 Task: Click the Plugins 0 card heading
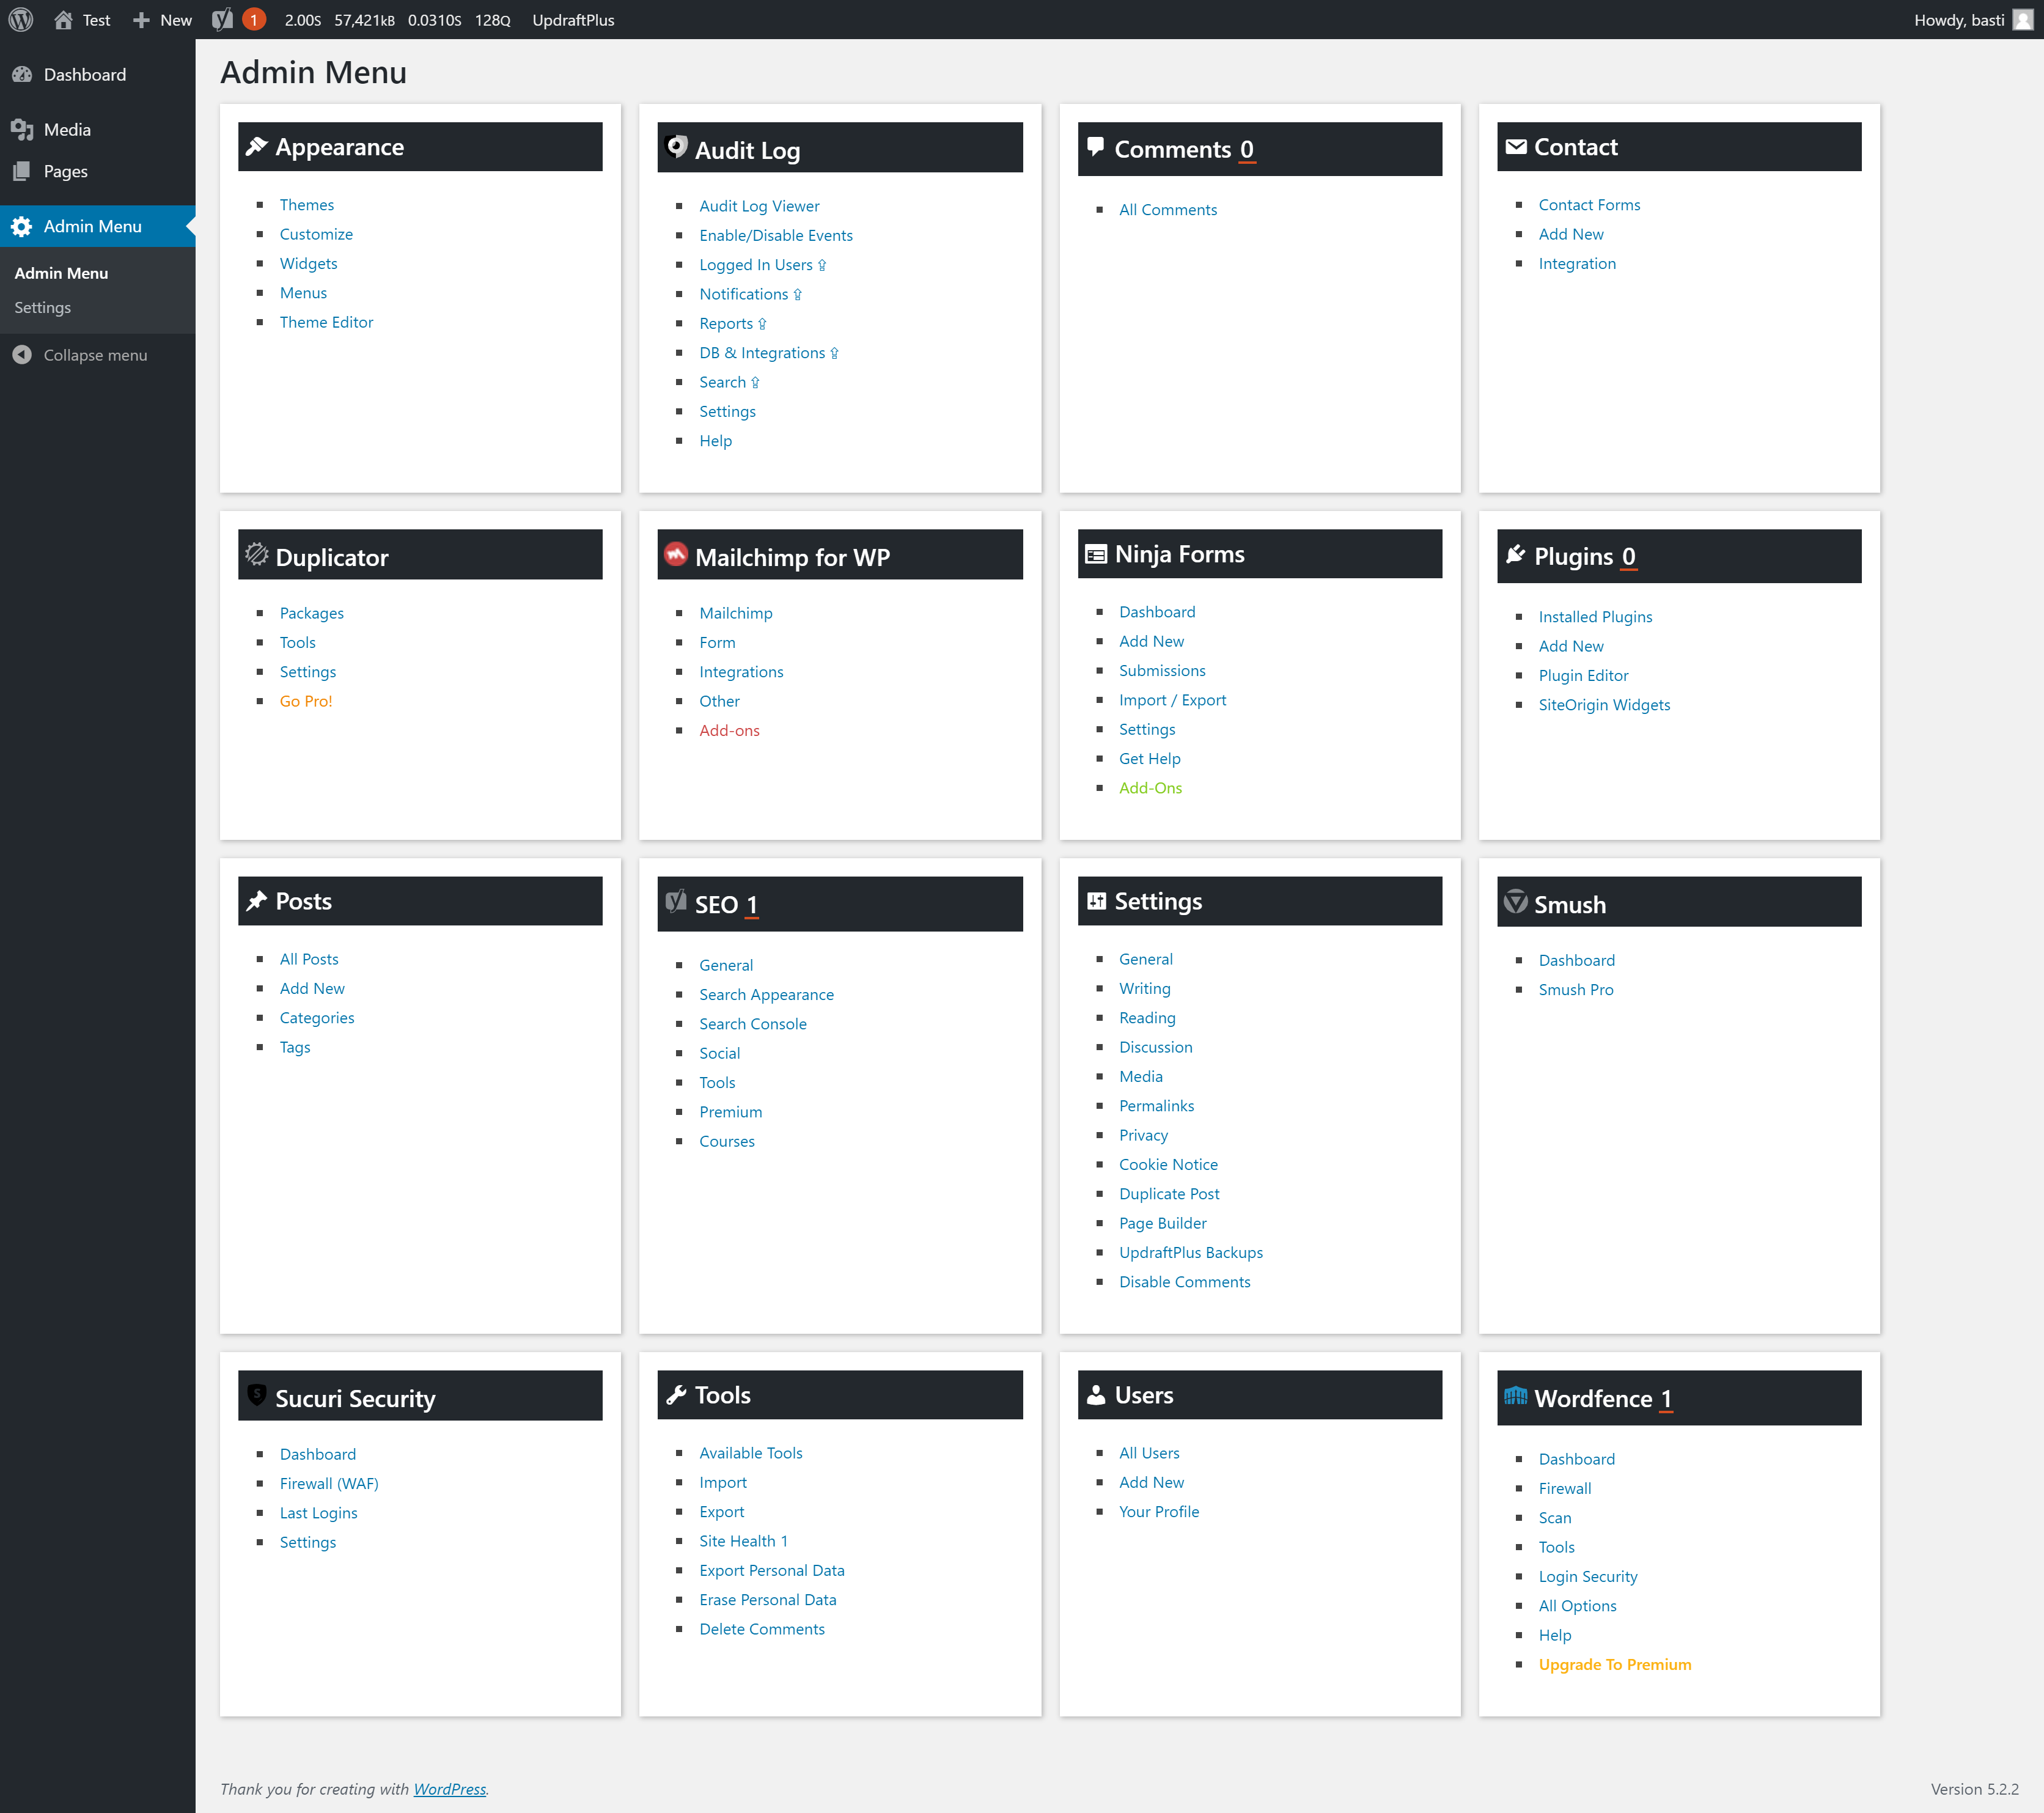(x=1679, y=556)
